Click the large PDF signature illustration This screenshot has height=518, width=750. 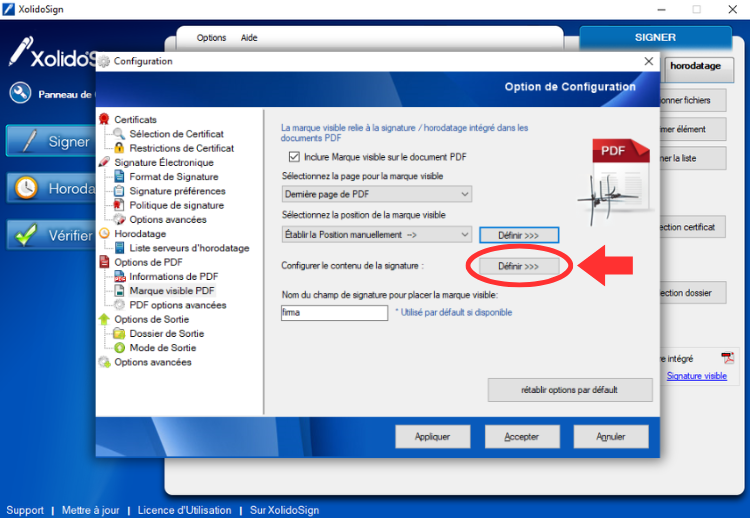click(x=615, y=181)
